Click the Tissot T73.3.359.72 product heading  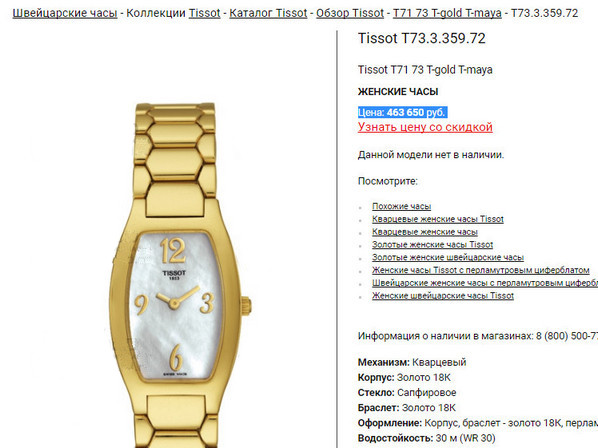[421, 39]
